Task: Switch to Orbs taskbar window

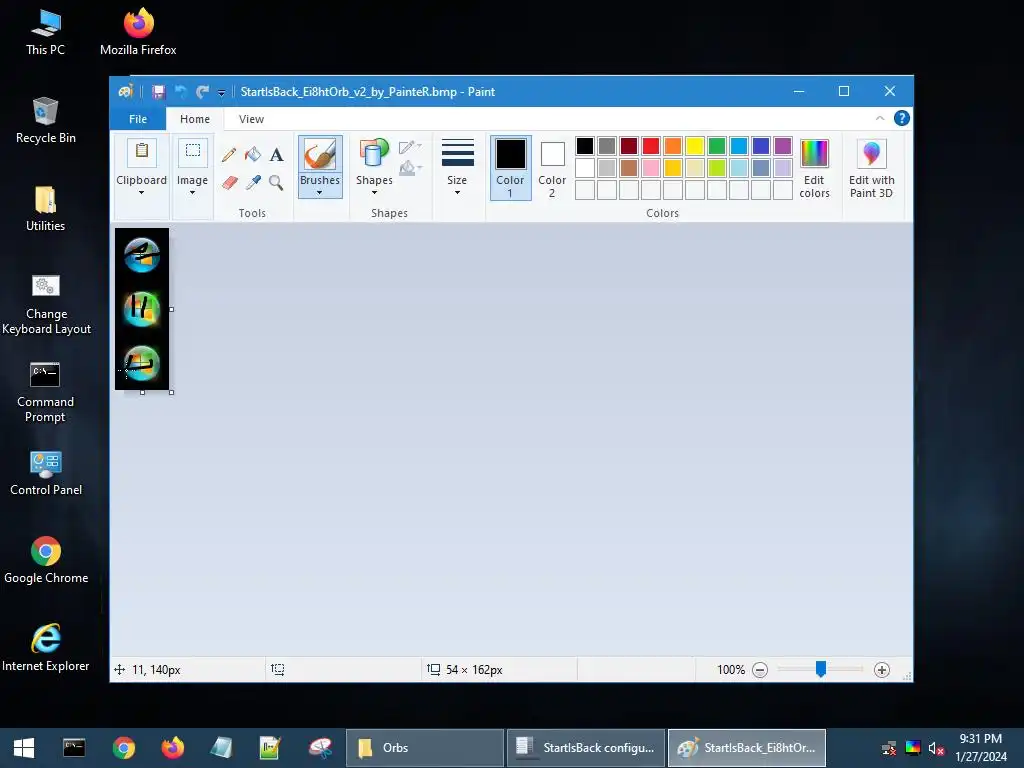Action: [424, 748]
